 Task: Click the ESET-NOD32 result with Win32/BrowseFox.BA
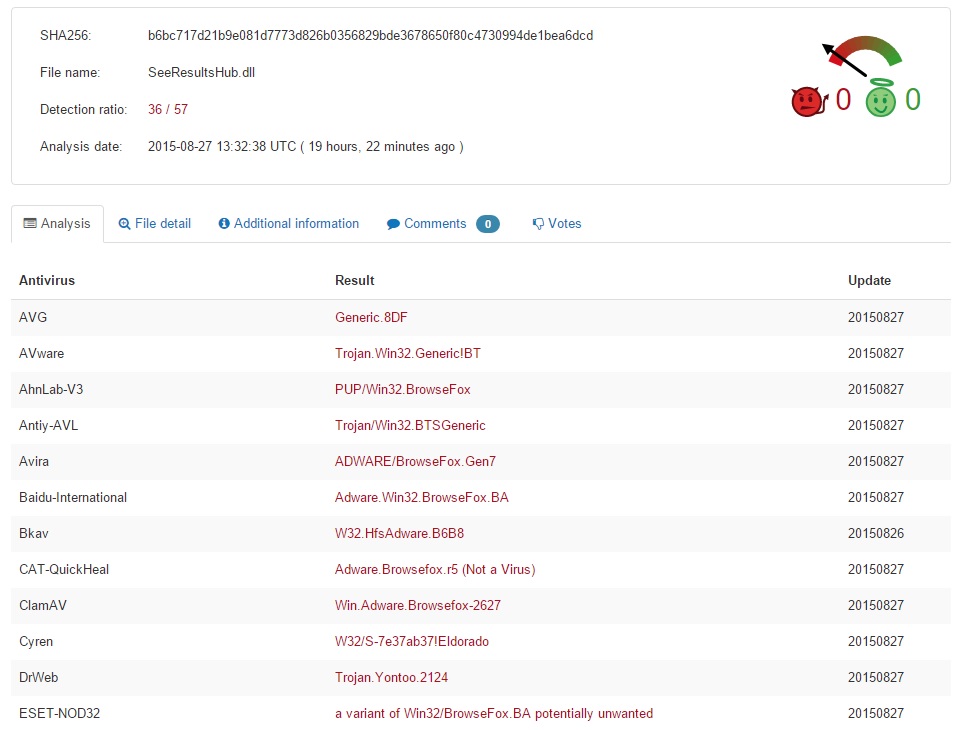click(x=494, y=714)
